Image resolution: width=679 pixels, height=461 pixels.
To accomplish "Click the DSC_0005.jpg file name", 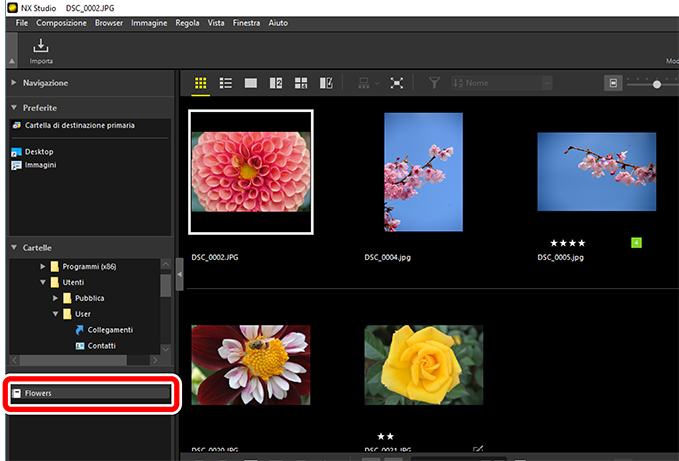I will pos(560,257).
